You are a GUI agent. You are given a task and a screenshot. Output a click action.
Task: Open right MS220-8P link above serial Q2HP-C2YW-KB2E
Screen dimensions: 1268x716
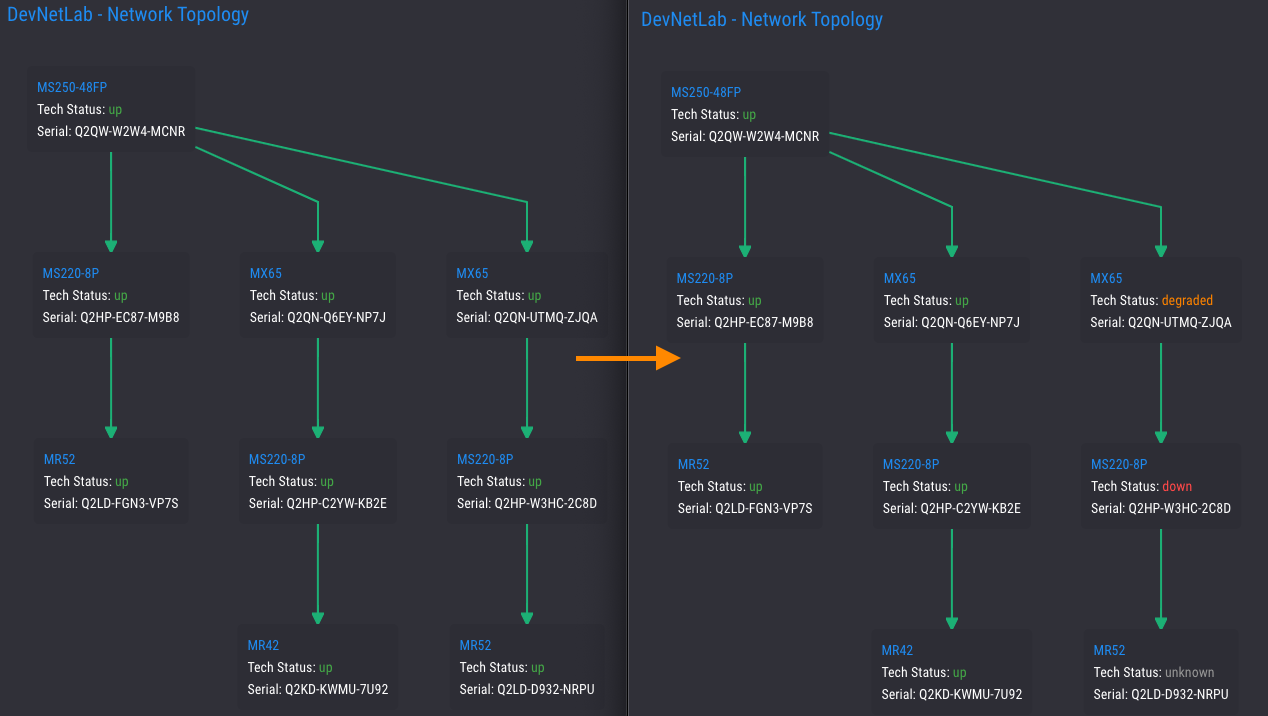click(x=911, y=464)
